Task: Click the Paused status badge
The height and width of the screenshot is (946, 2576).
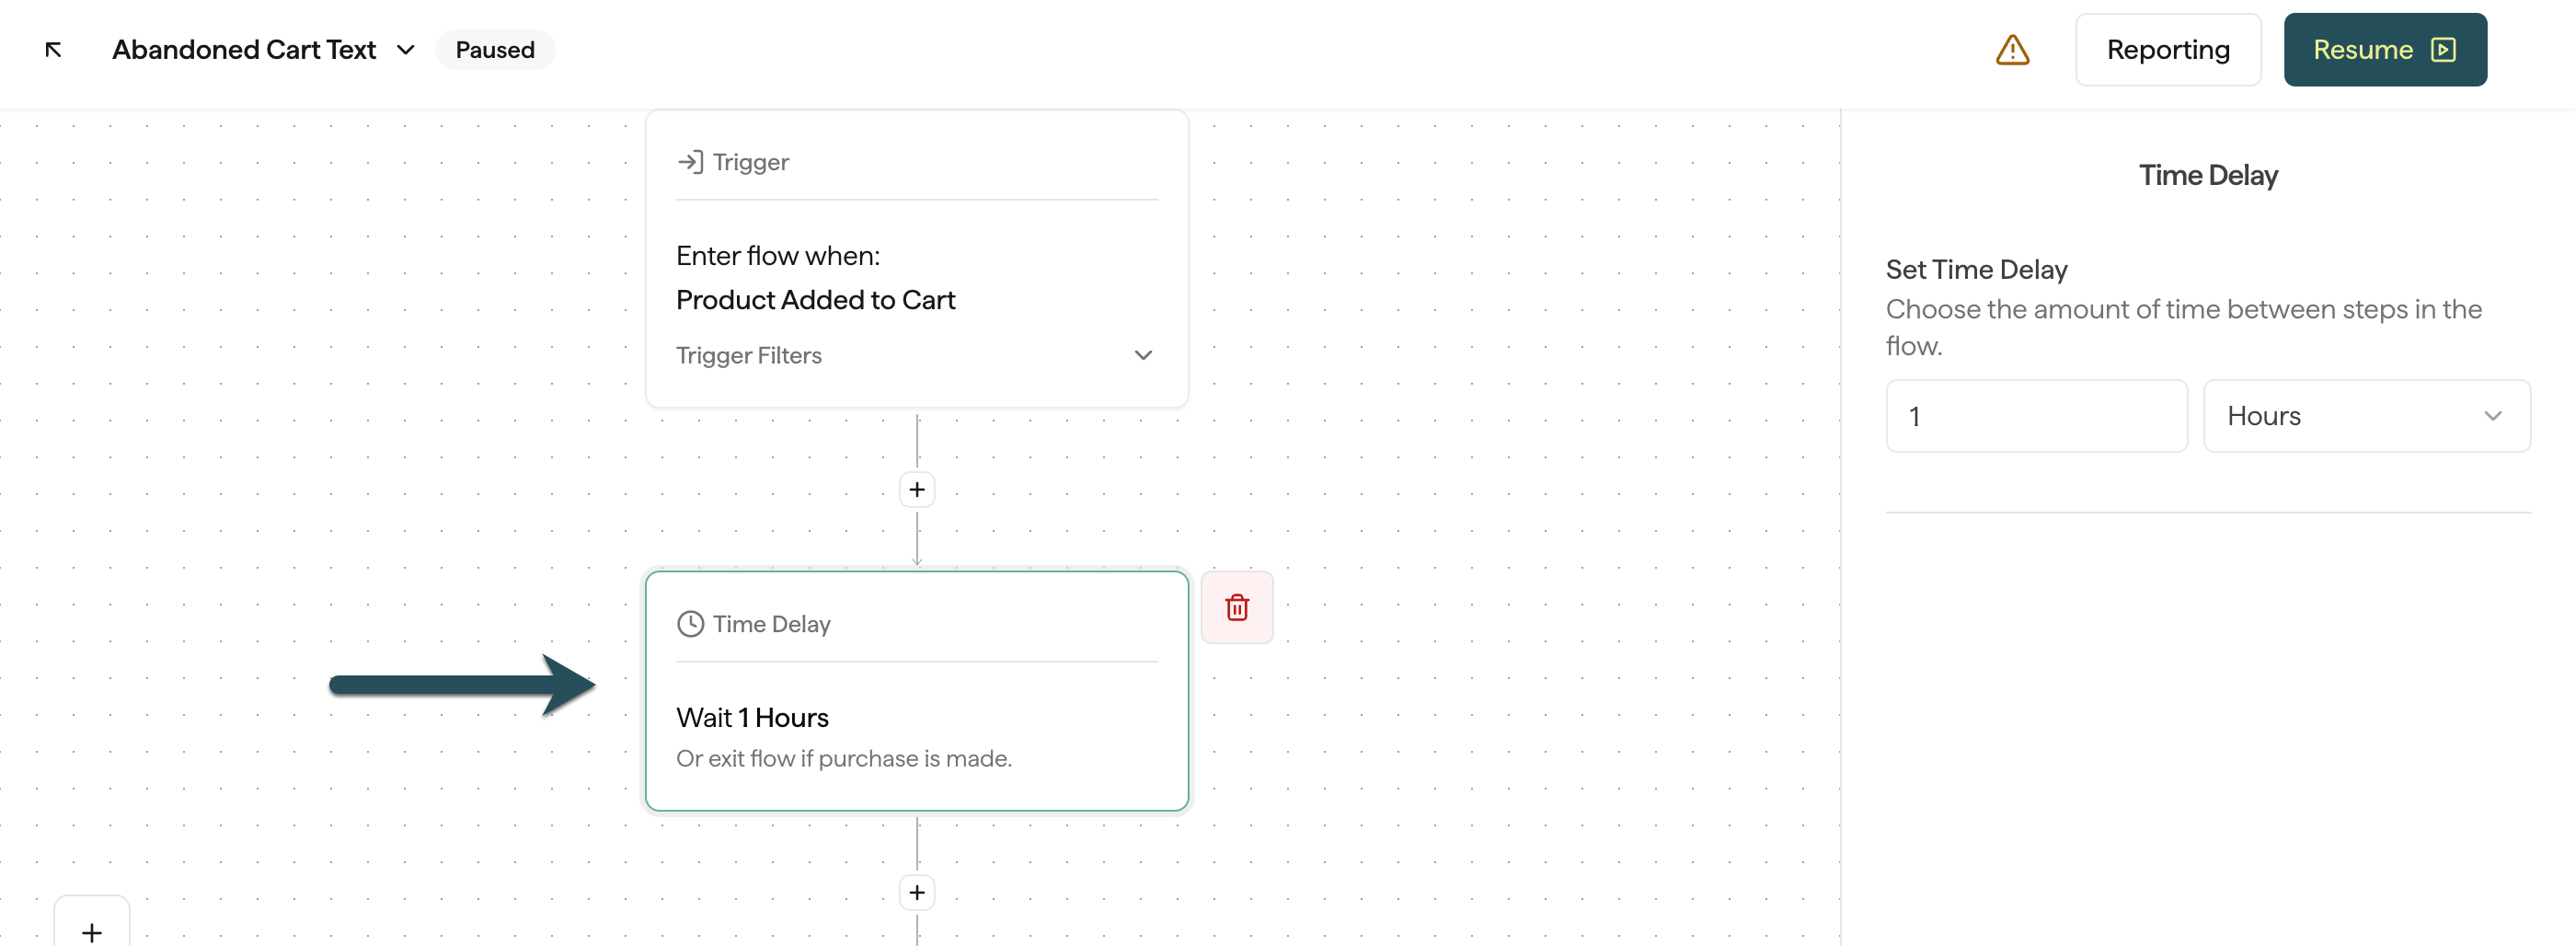Action: 495,50
